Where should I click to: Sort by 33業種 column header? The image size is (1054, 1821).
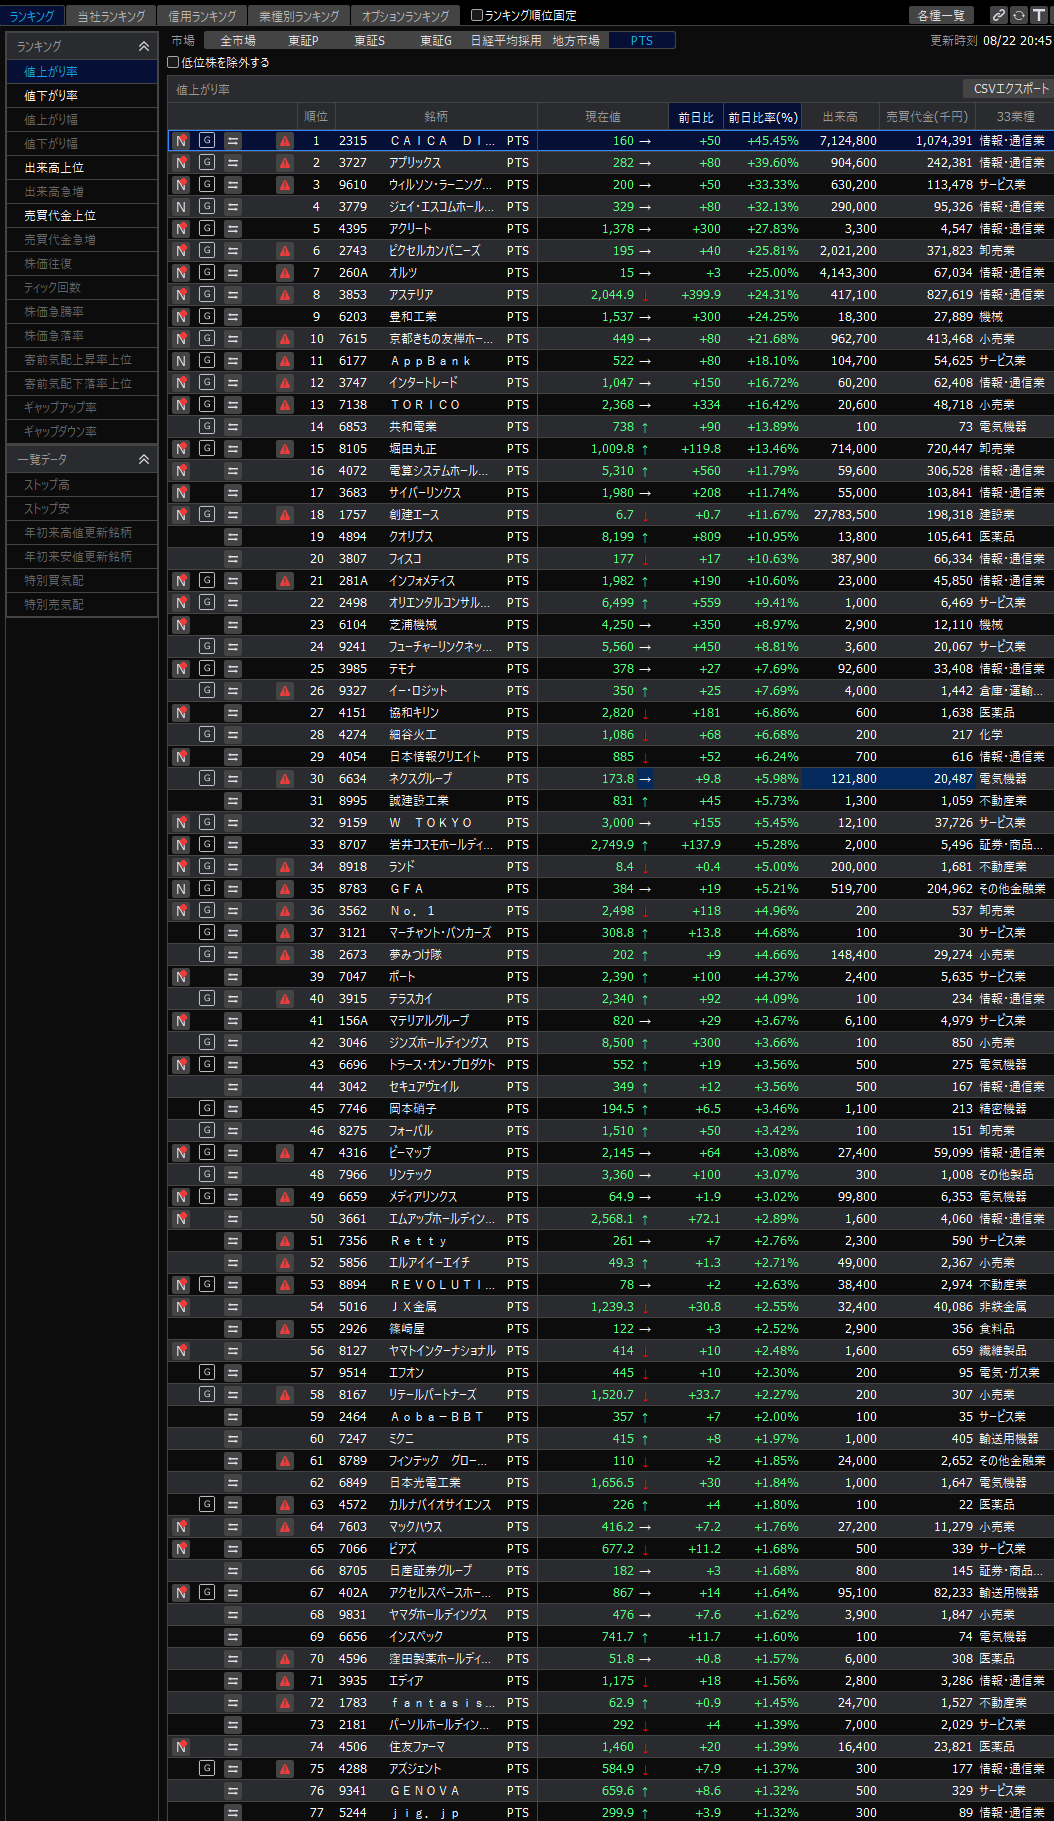tap(1015, 117)
